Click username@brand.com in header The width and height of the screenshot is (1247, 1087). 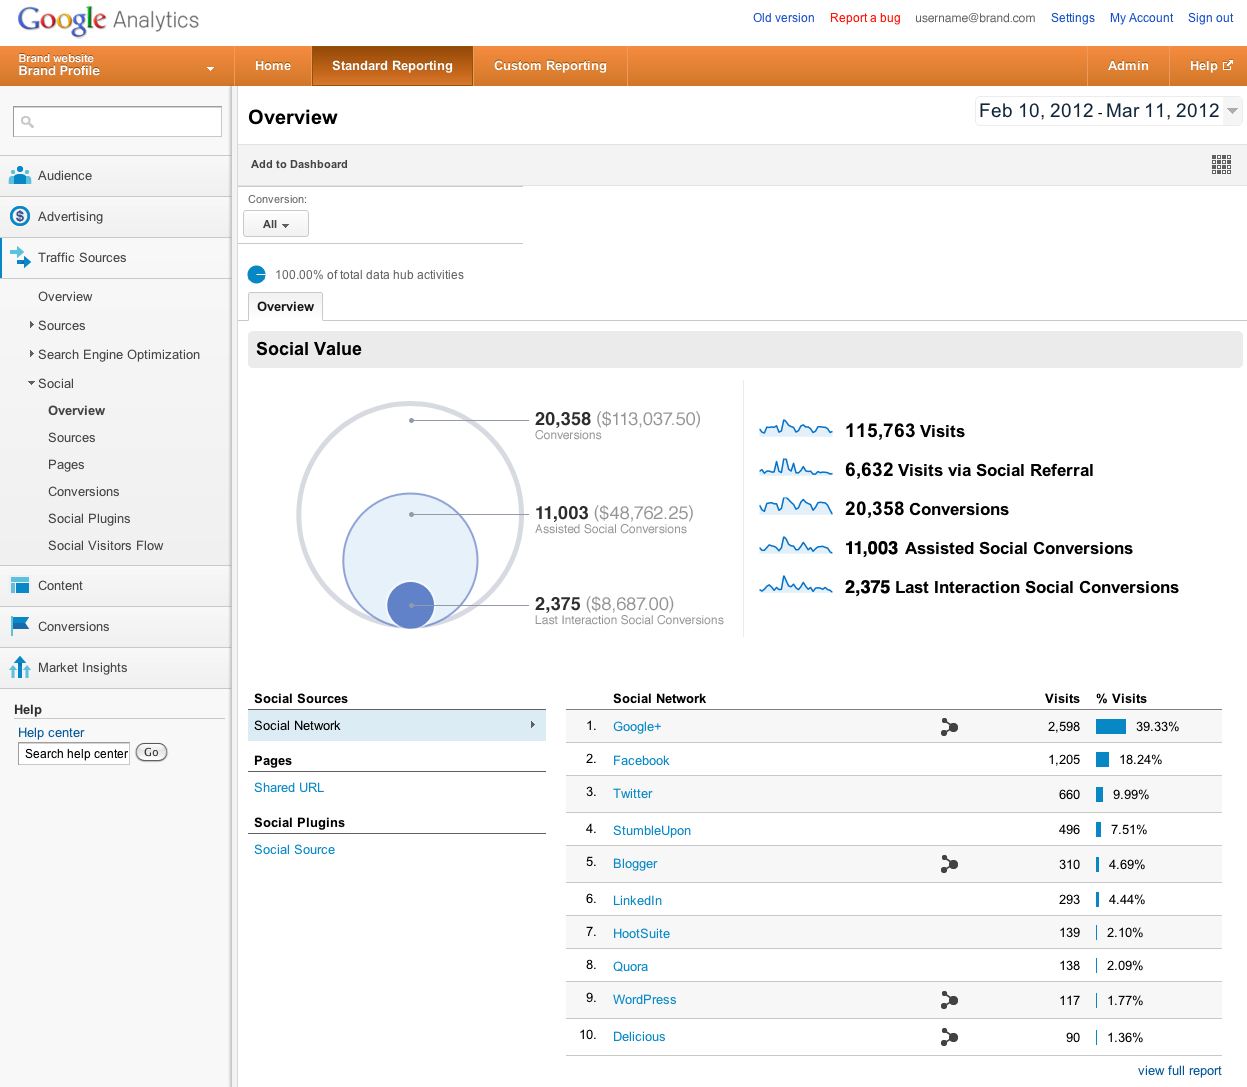pos(975,18)
